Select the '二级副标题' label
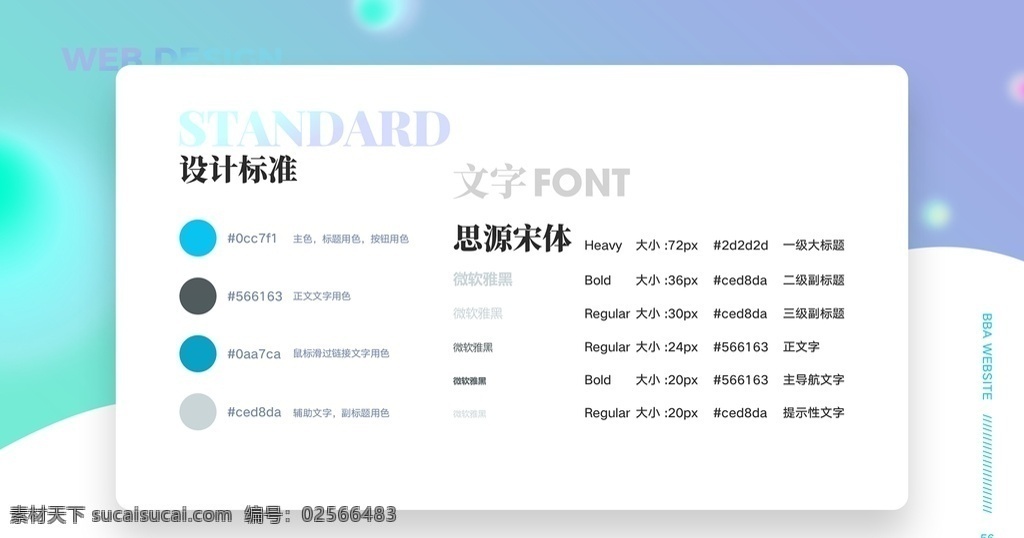Image resolution: width=1024 pixels, height=538 pixels. coord(814,280)
